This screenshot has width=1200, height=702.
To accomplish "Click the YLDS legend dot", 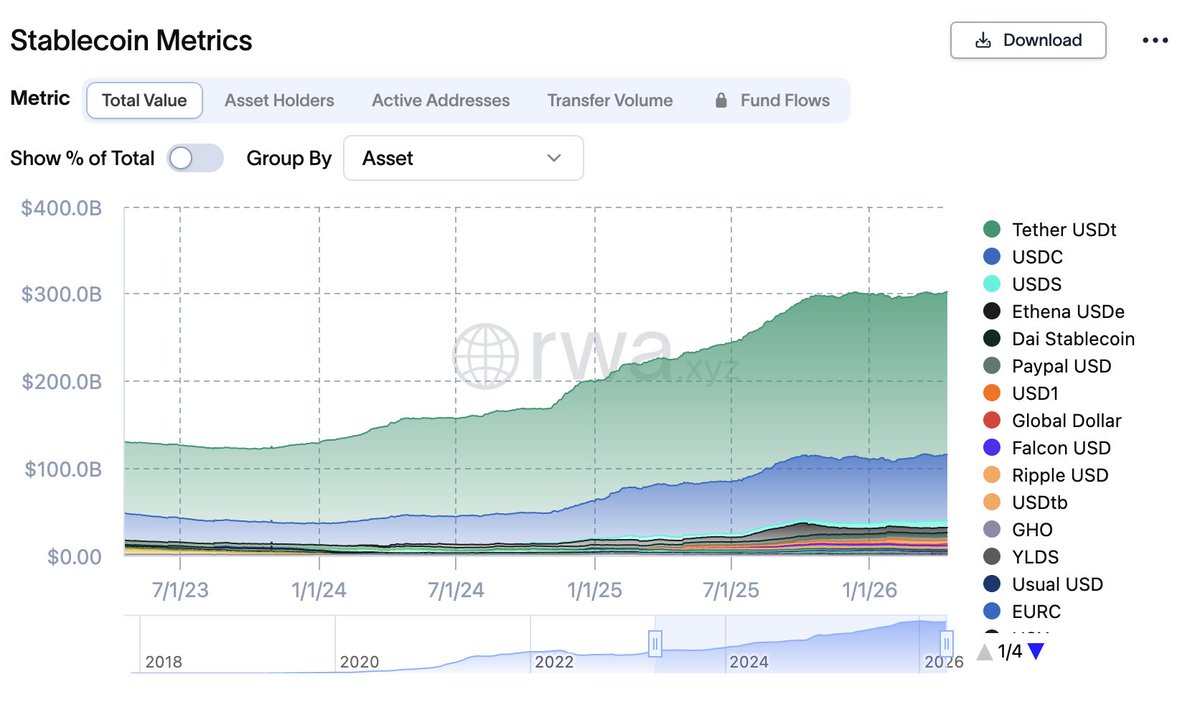I will click(x=992, y=557).
